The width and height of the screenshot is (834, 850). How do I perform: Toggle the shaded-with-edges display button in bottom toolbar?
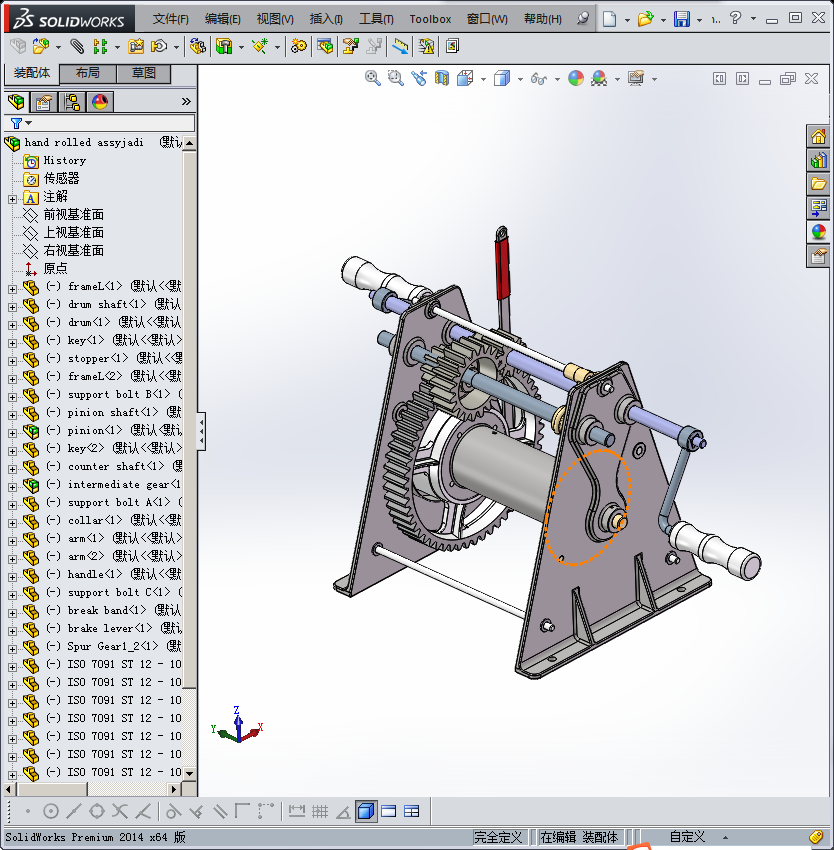click(366, 811)
